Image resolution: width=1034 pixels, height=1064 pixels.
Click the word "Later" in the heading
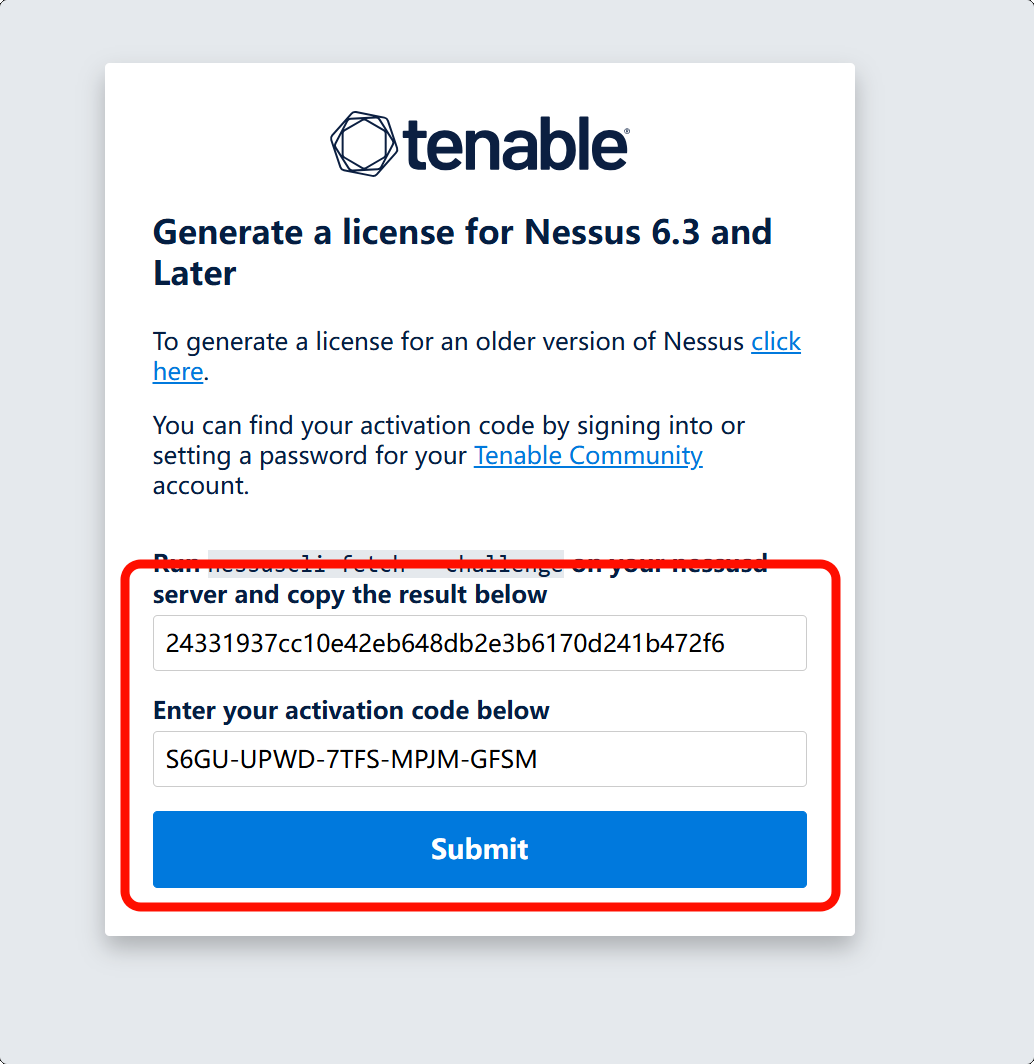click(195, 274)
